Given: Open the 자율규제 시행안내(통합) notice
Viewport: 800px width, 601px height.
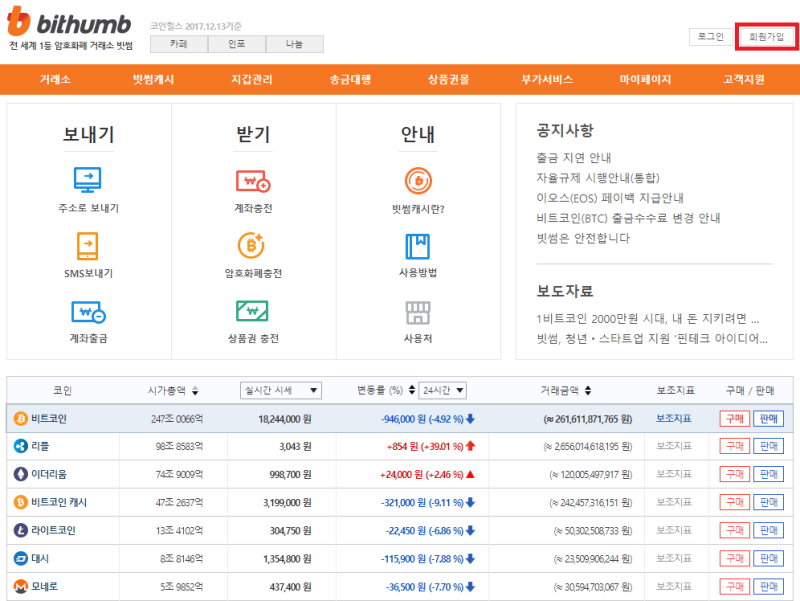Looking at the screenshot, I should [598, 178].
